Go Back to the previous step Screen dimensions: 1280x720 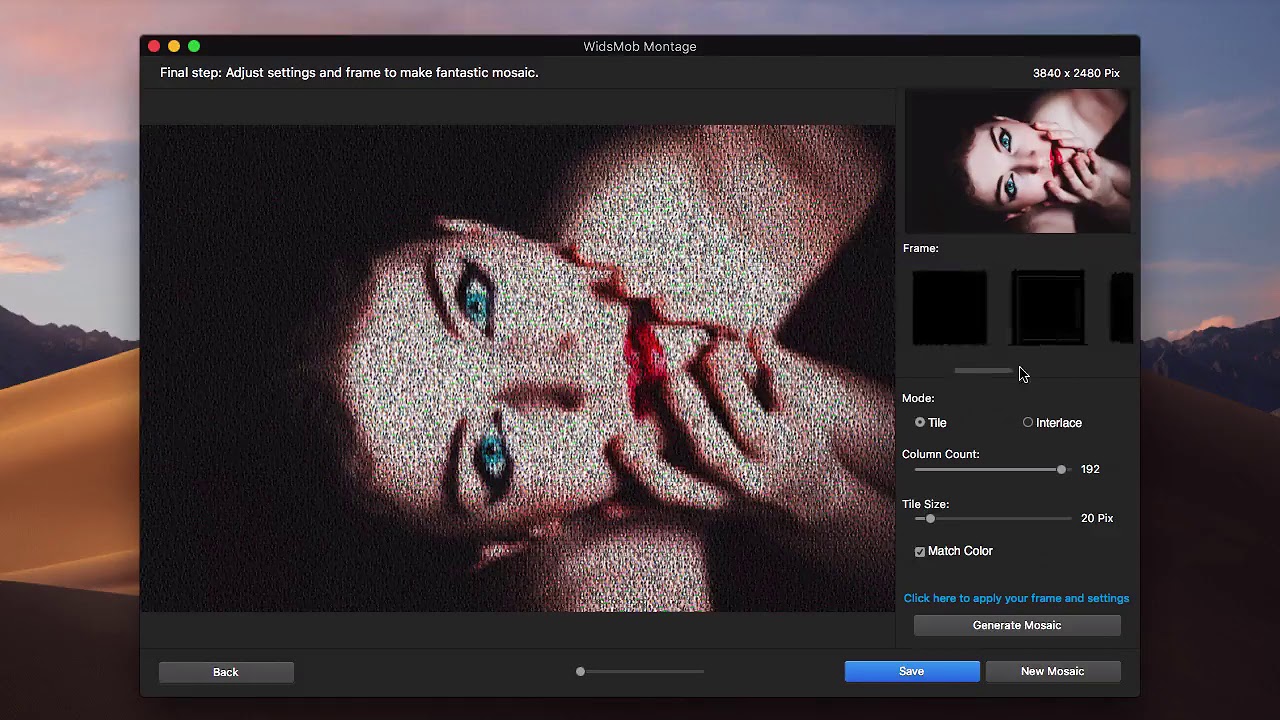226,672
